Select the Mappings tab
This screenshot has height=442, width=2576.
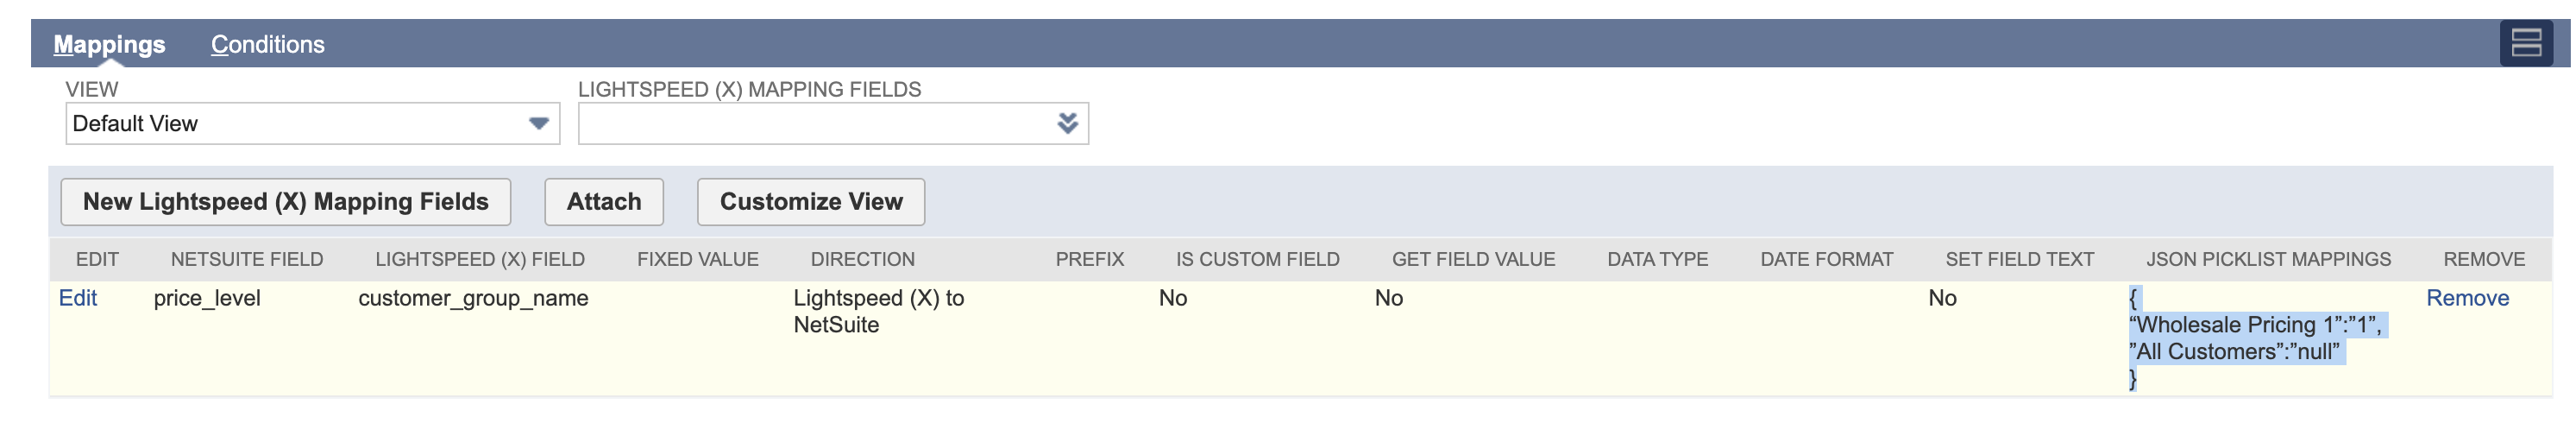click(109, 45)
